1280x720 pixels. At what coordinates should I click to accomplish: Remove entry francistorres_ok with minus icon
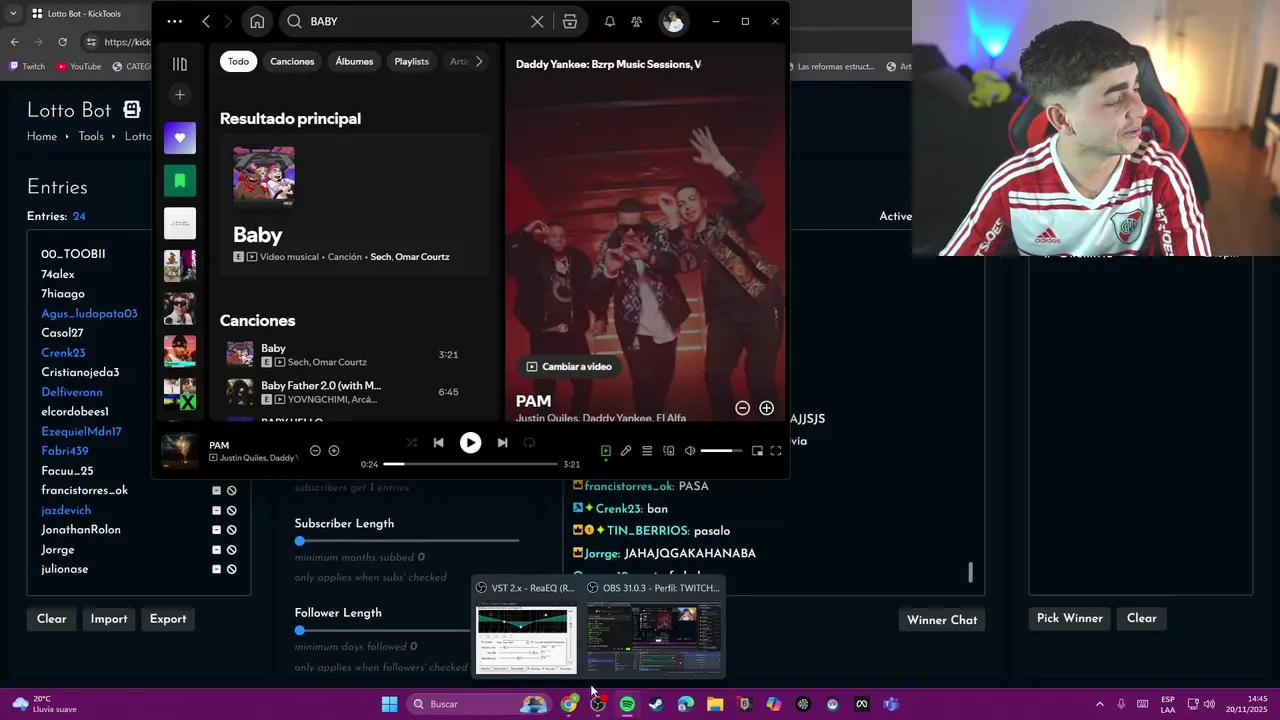pos(216,491)
